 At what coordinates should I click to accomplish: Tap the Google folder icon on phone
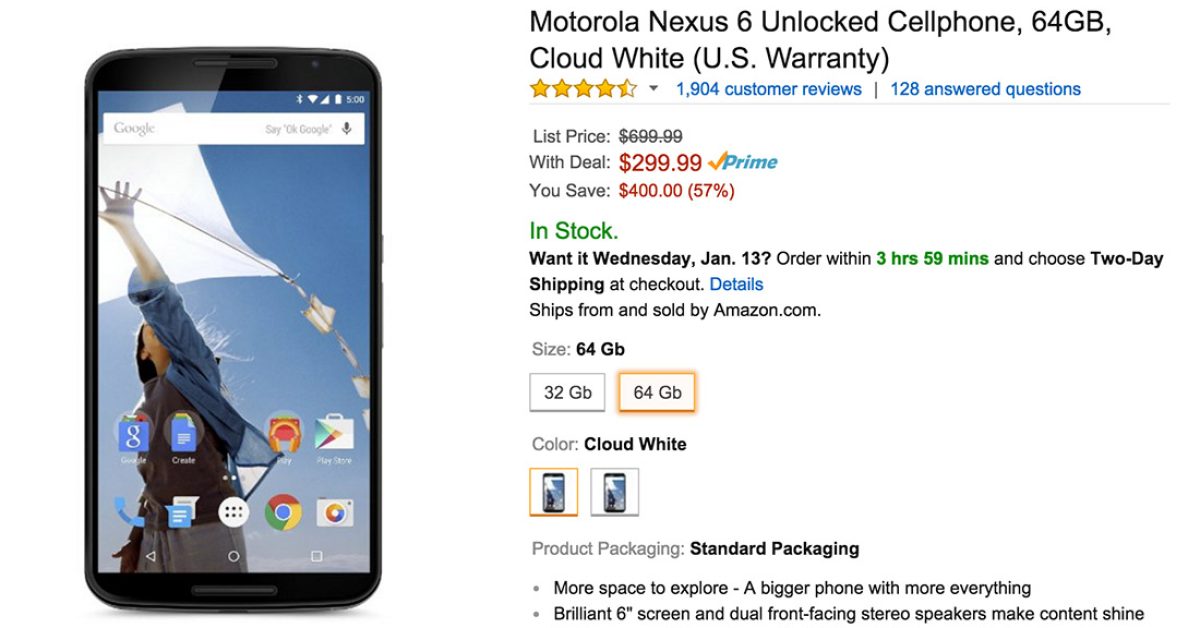[x=133, y=435]
